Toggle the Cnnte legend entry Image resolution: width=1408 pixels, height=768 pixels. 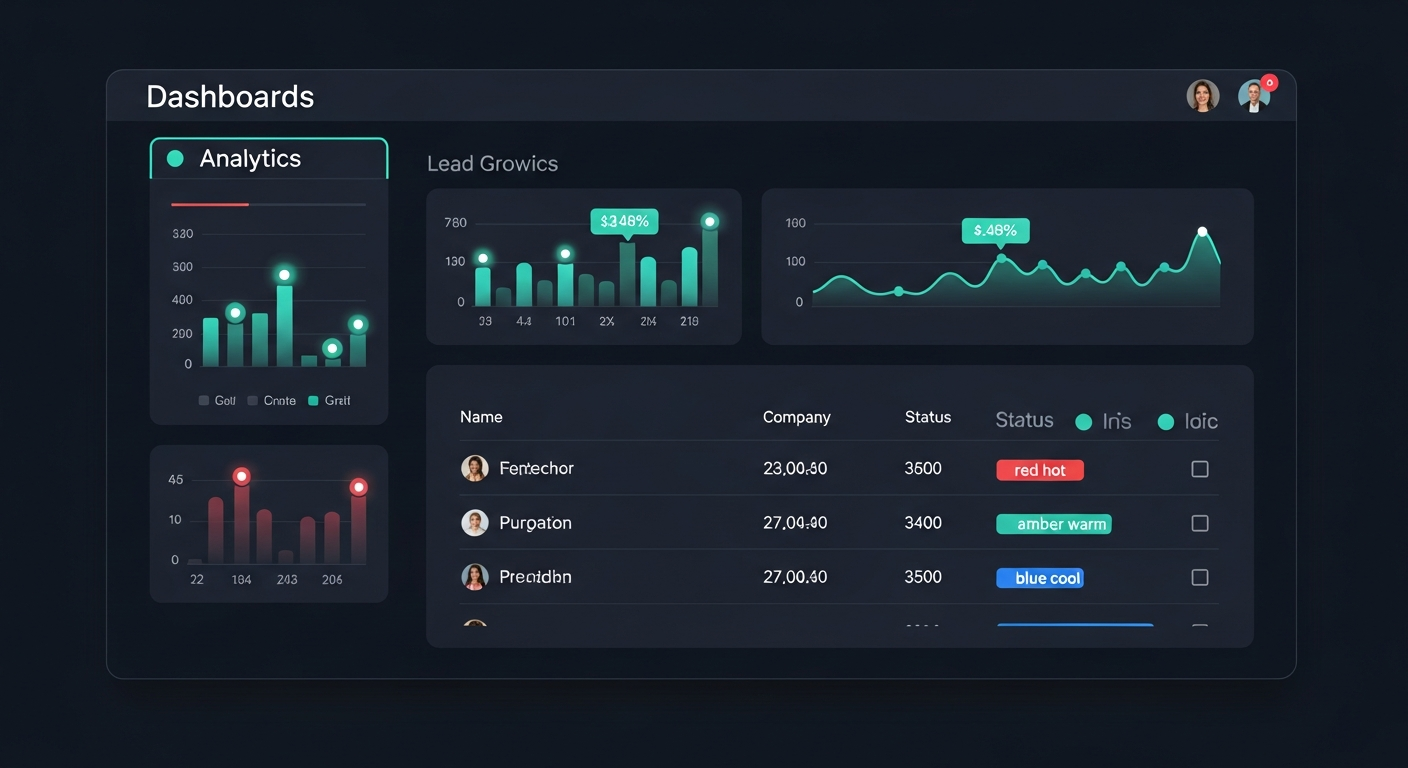click(x=272, y=400)
